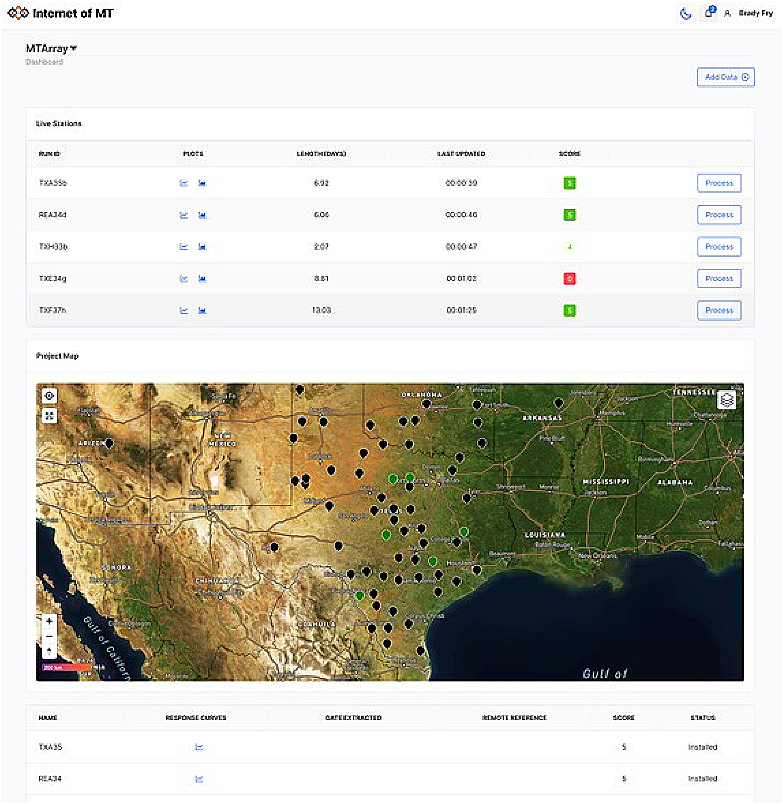Image resolution: width=783 pixels, height=804 pixels.
Task: Click the green score badge for TXF37h
Action: click(x=570, y=310)
